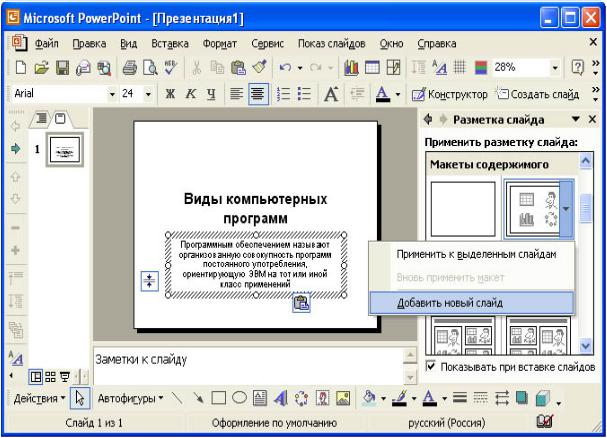Open print preview
Image resolution: width=607 pixels, height=438 pixels.
coord(150,68)
